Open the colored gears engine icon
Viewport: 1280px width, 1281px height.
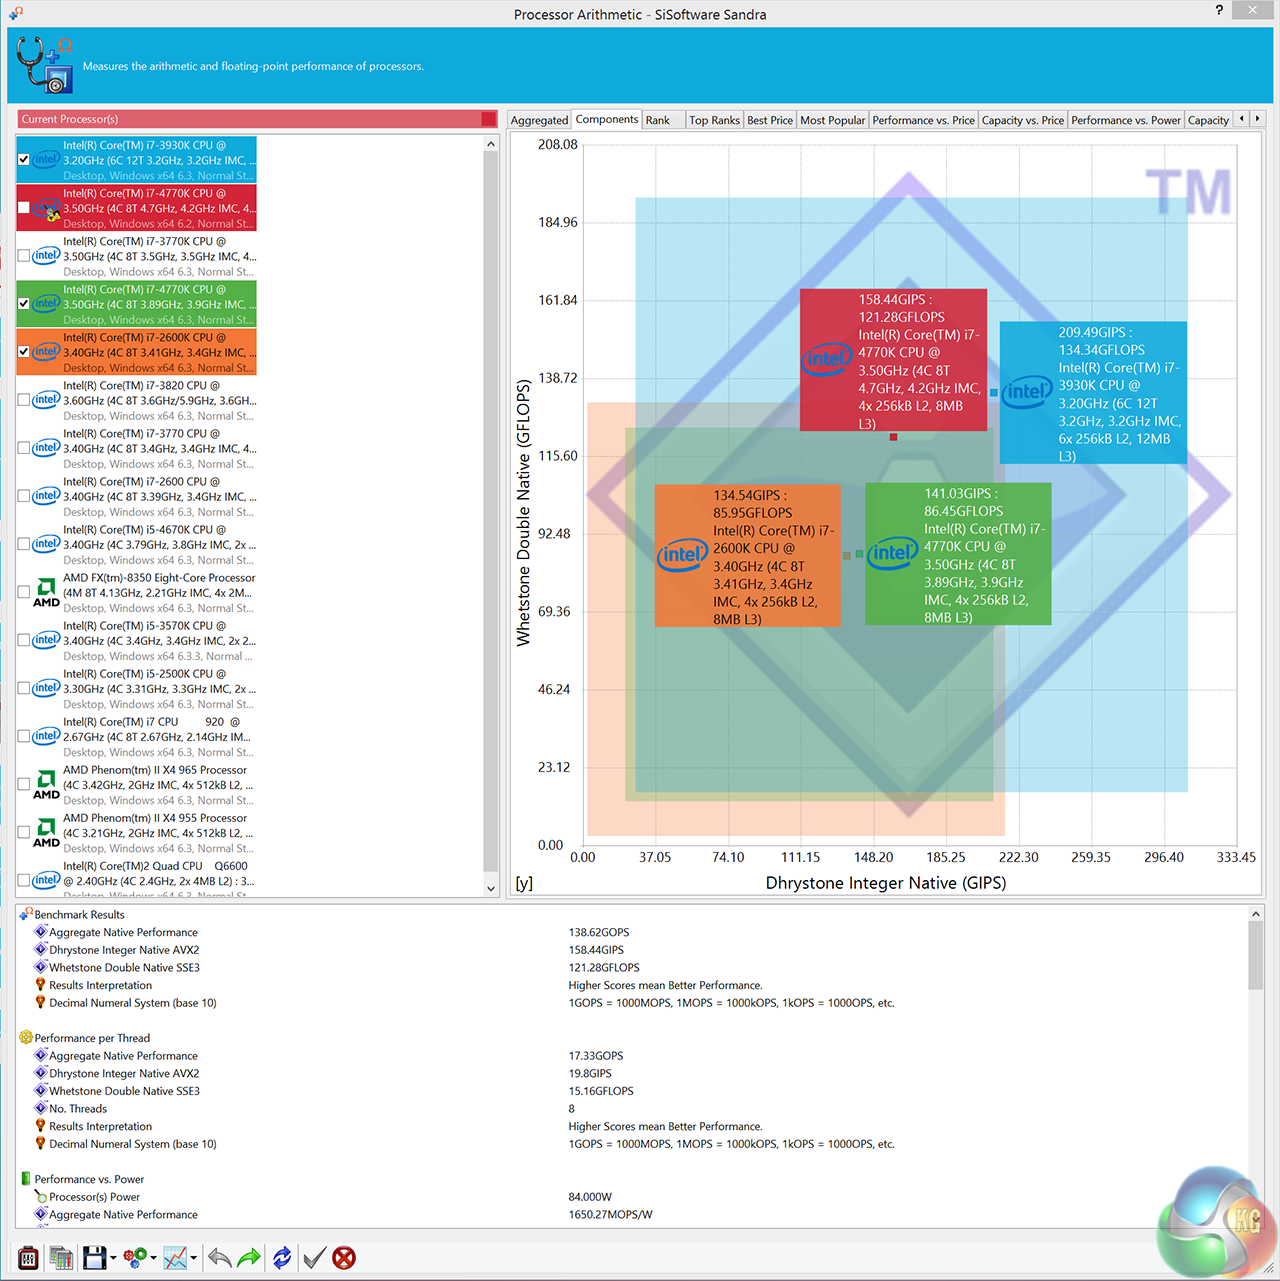(135, 1258)
